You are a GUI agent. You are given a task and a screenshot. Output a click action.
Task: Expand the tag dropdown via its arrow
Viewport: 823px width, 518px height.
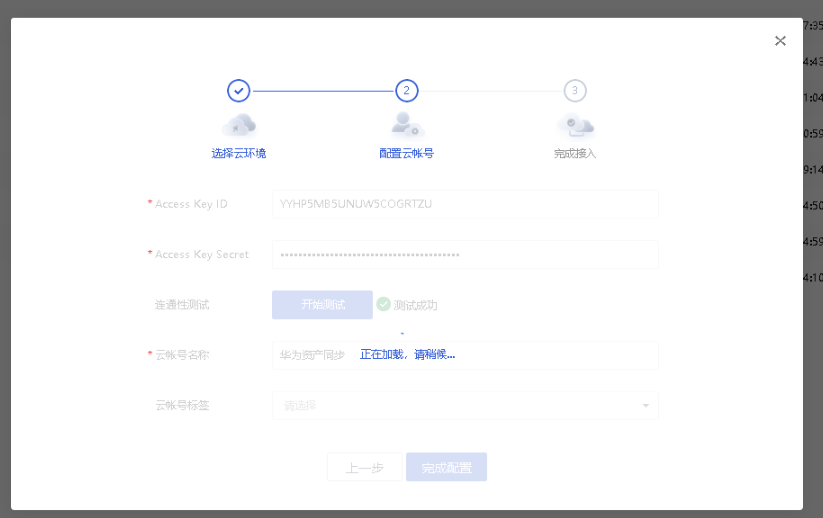click(x=645, y=406)
